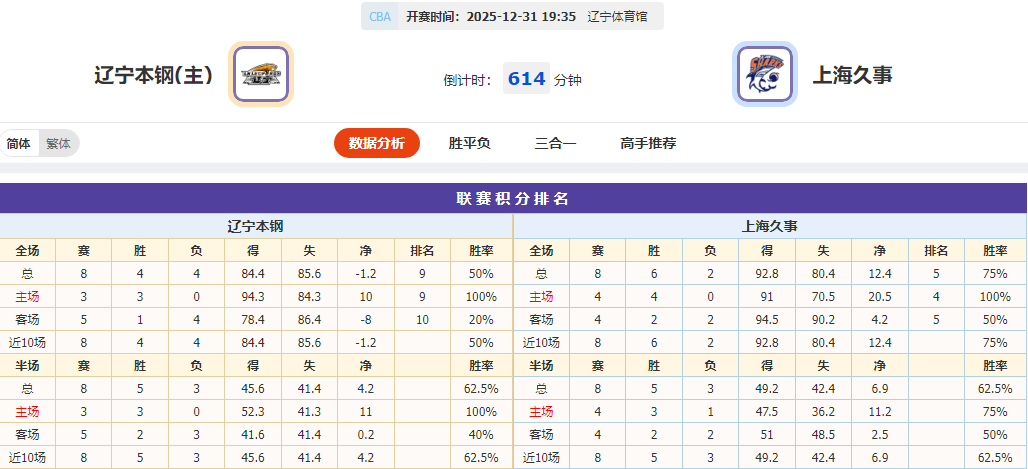Click the Shanghai Jiushi shark logo
Image resolution: width=1028 pixels, height=469 pixels.
[765, 75]
